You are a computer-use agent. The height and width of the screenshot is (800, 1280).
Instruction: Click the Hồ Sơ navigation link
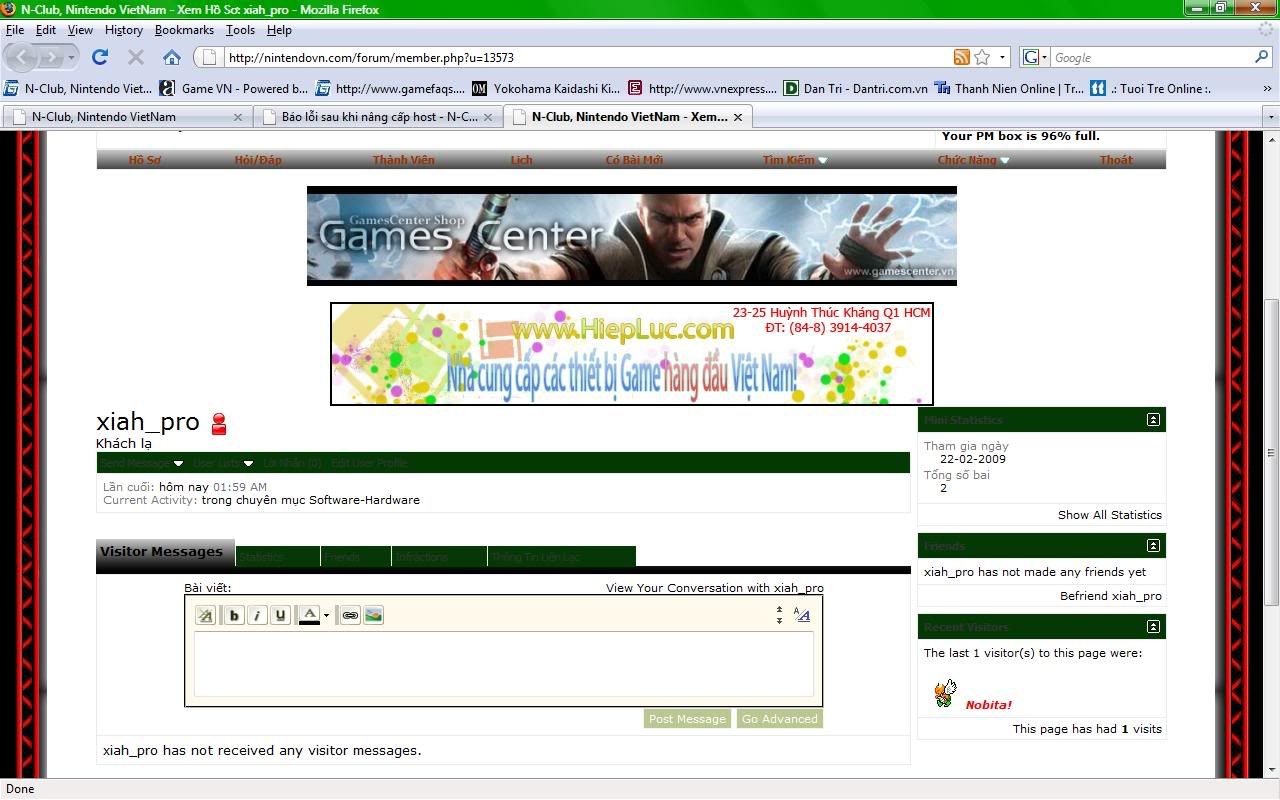coord(145,160)
